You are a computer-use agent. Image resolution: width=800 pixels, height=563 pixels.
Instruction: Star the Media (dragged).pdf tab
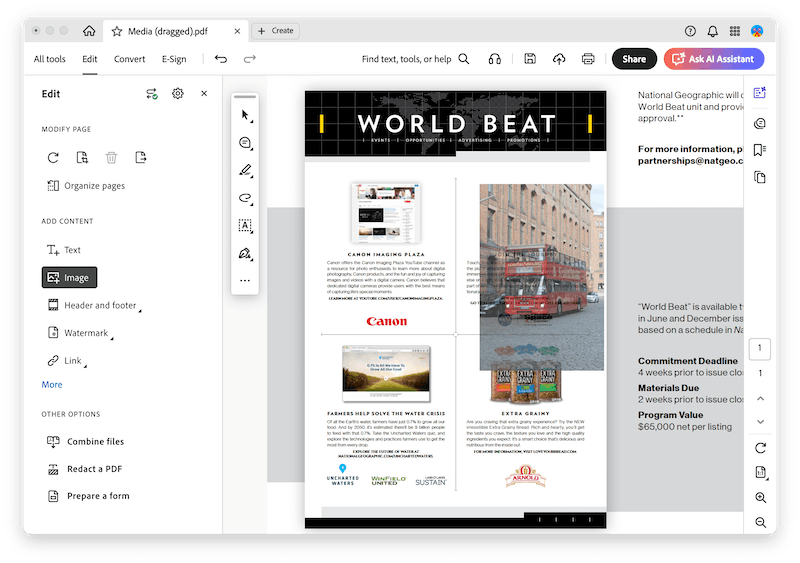[x=117, y=31]
